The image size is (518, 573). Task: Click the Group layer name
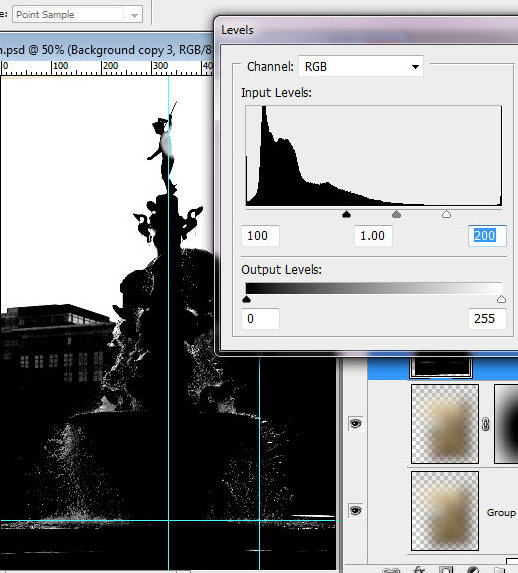click(x=501, y=513)
